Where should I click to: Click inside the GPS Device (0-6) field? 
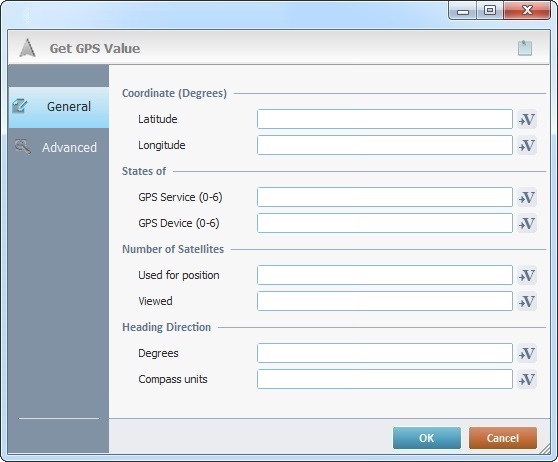(385, 223)
